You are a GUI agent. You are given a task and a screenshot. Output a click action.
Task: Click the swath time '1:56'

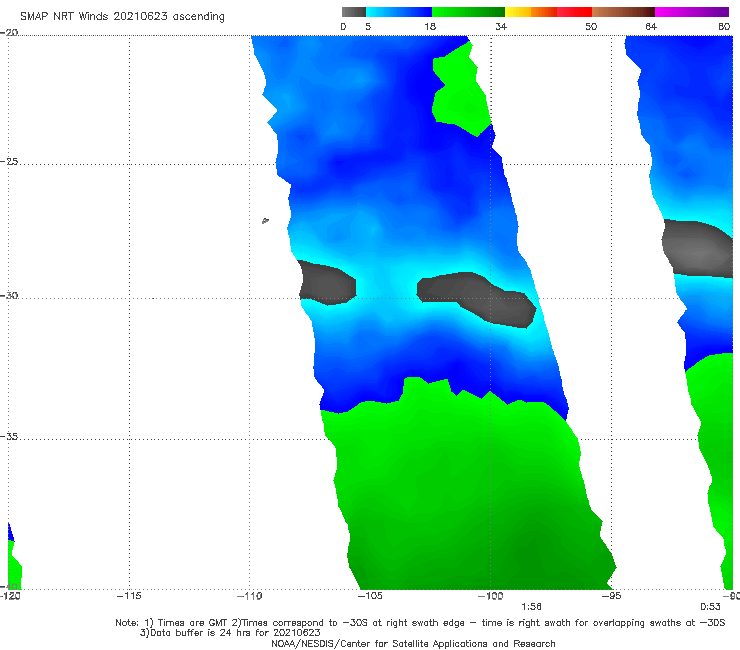531,607
